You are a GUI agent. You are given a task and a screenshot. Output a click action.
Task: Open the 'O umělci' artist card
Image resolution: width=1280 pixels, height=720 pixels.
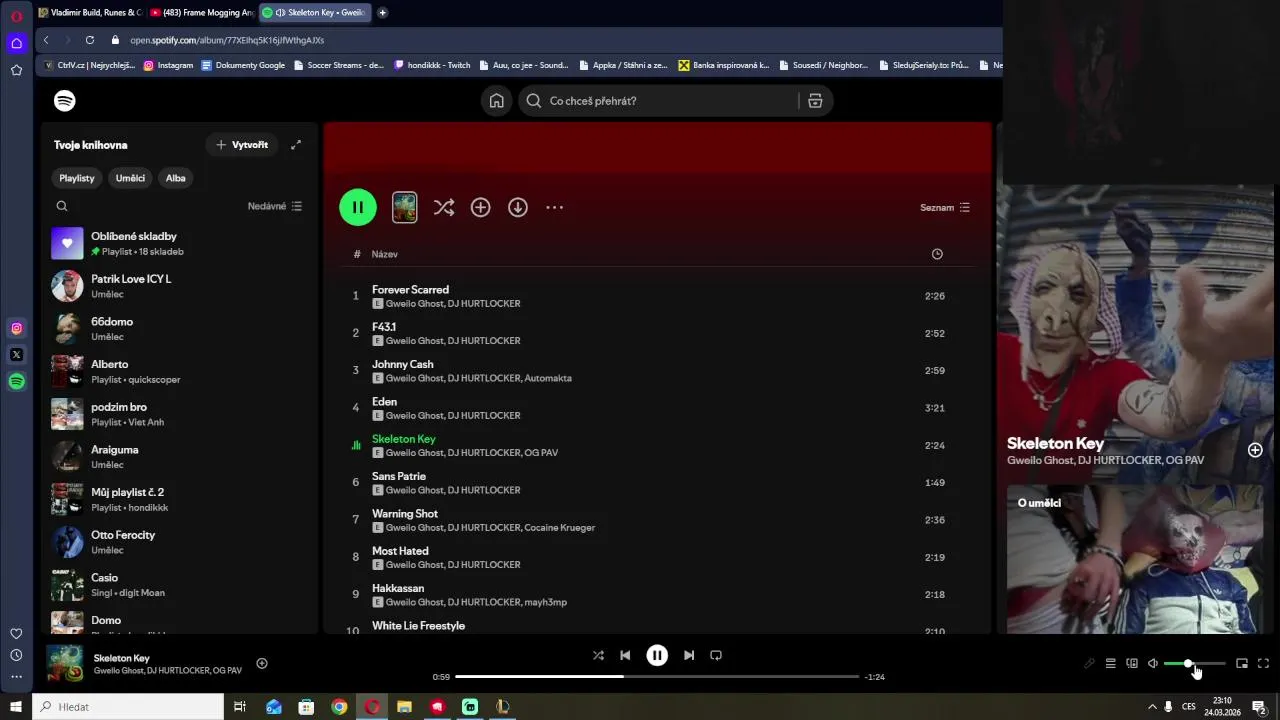pyautogui.click(x=1135, y=560)
